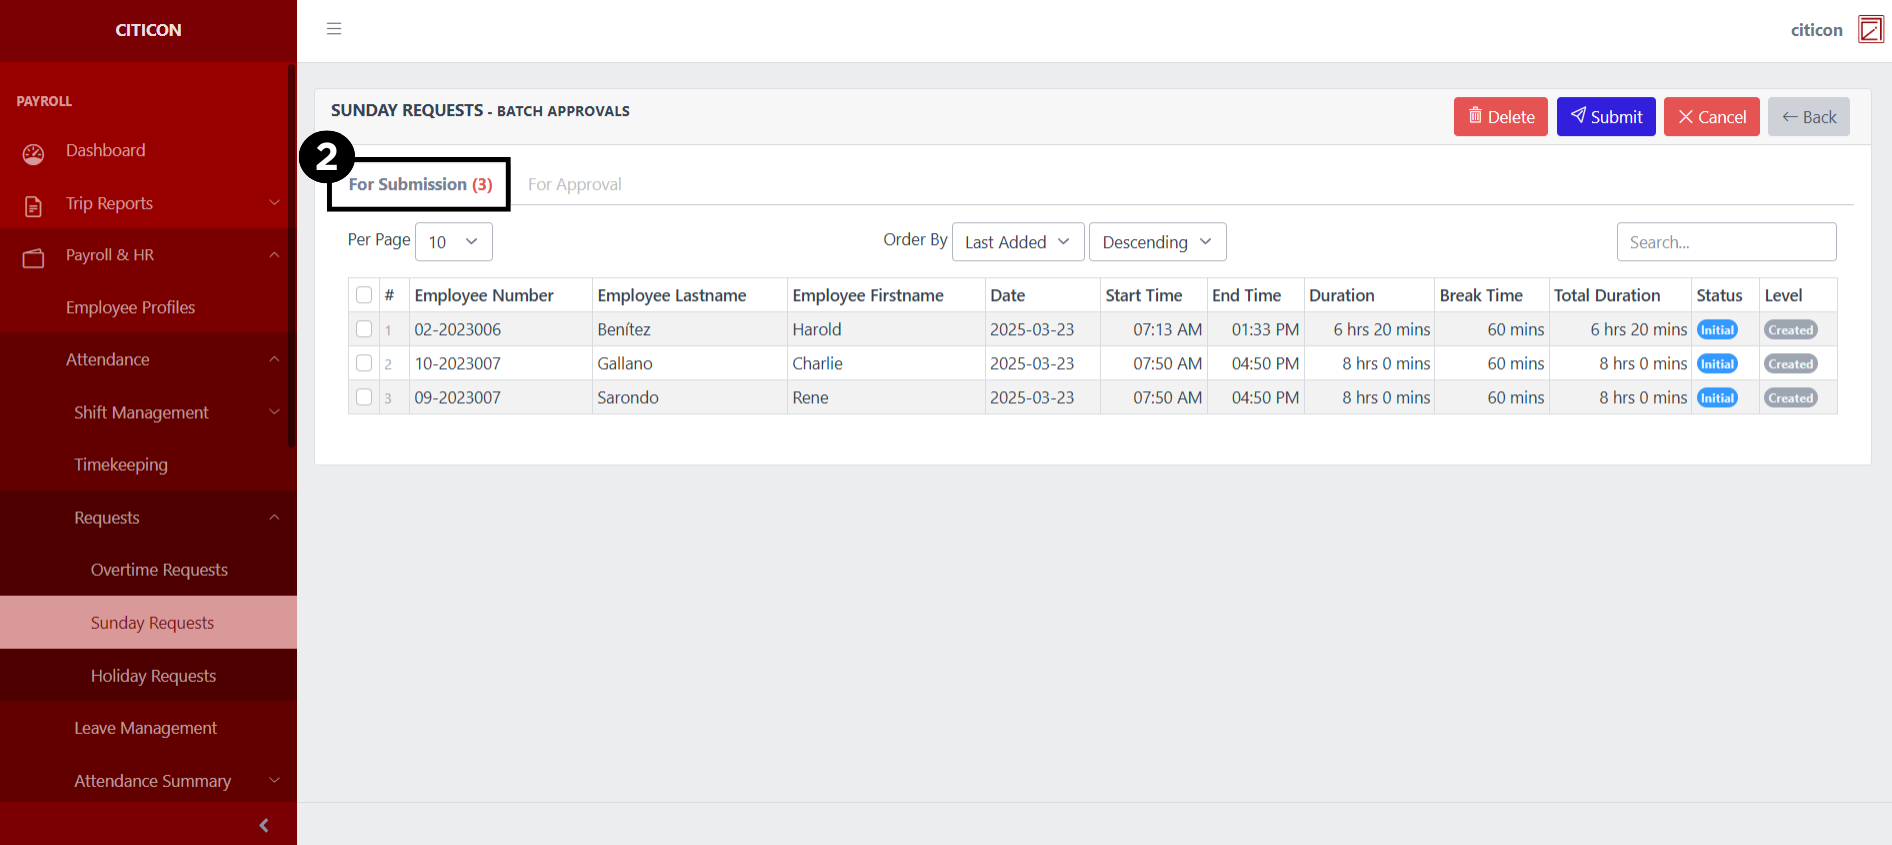Image resolution: width=1892 pixels, height=845 pixels.
Task: Open the Last Added order dropdown
Action: pyautogui.click(x=1017, y=242)
